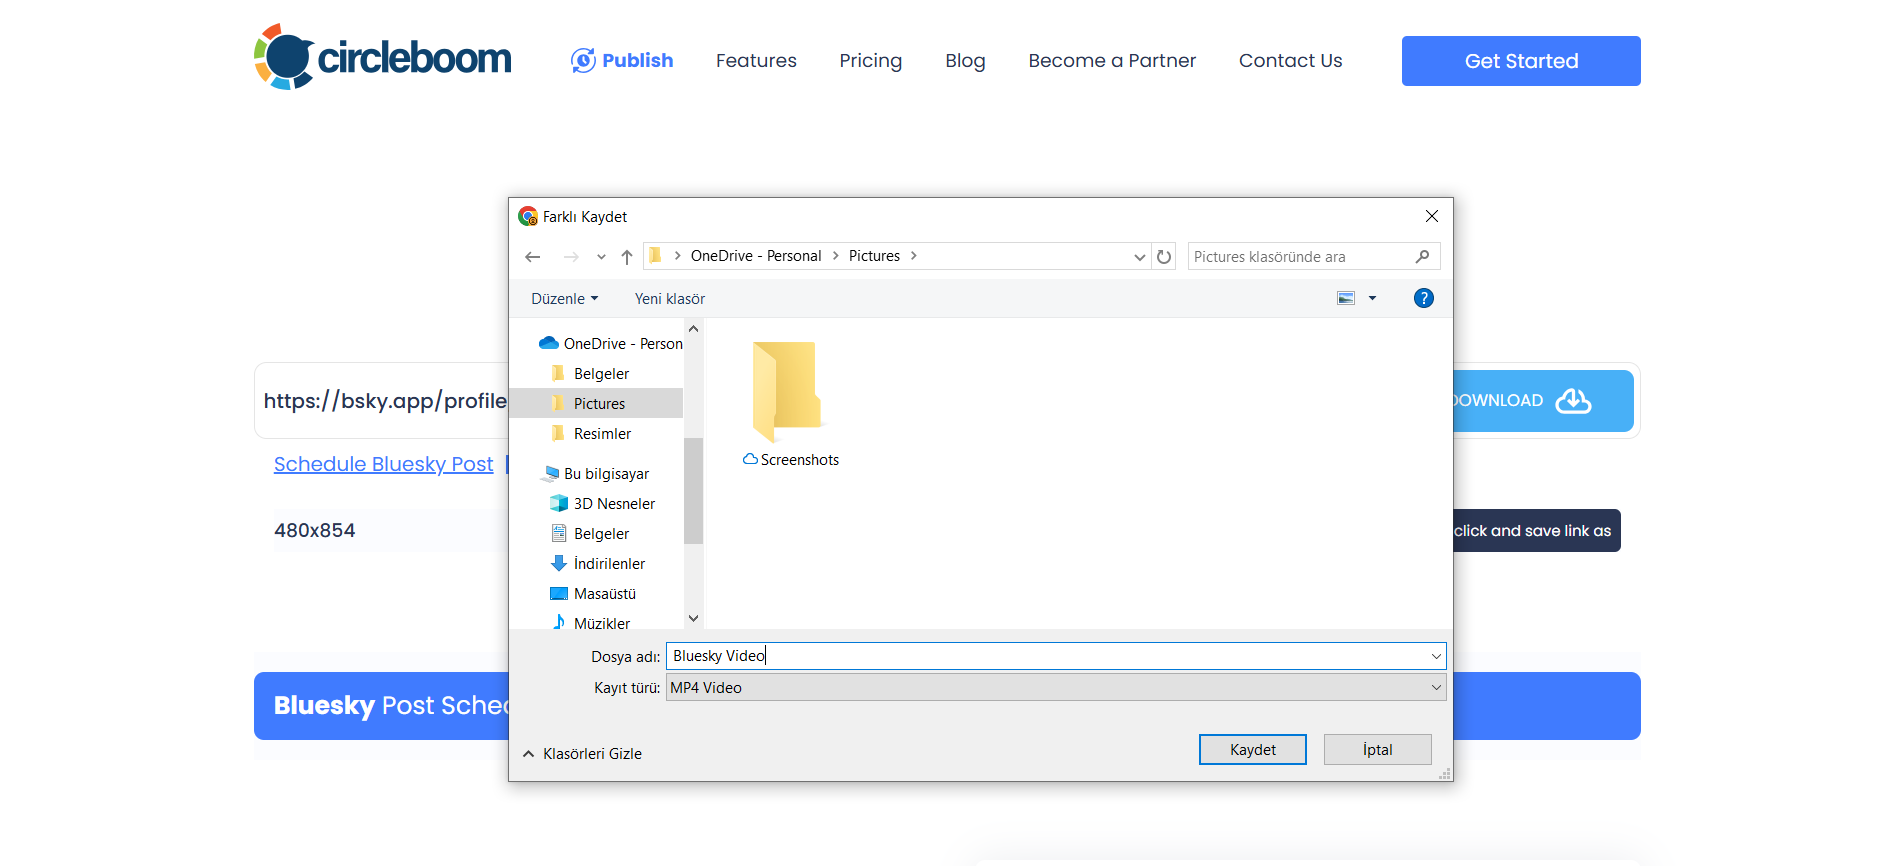Open Contact Us page
The width and height of the screenshot is (1904, 866).
(1290, 60)
